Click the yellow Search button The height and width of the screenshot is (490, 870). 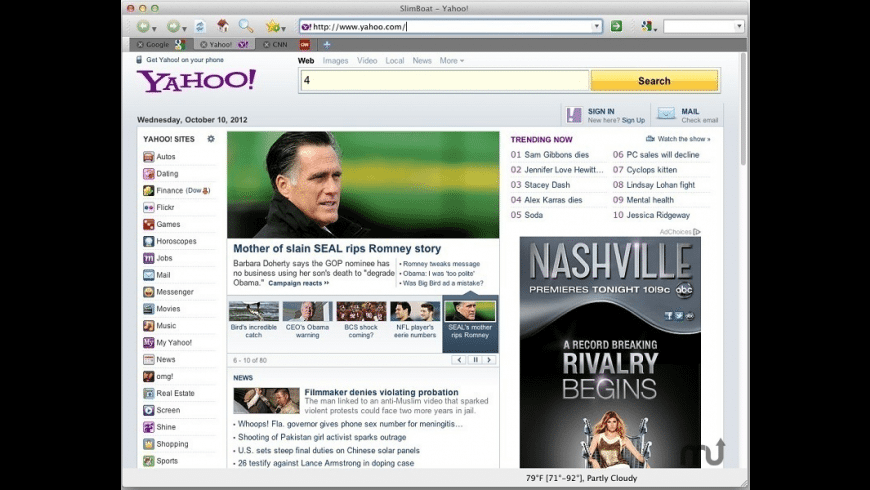point(654,80)
